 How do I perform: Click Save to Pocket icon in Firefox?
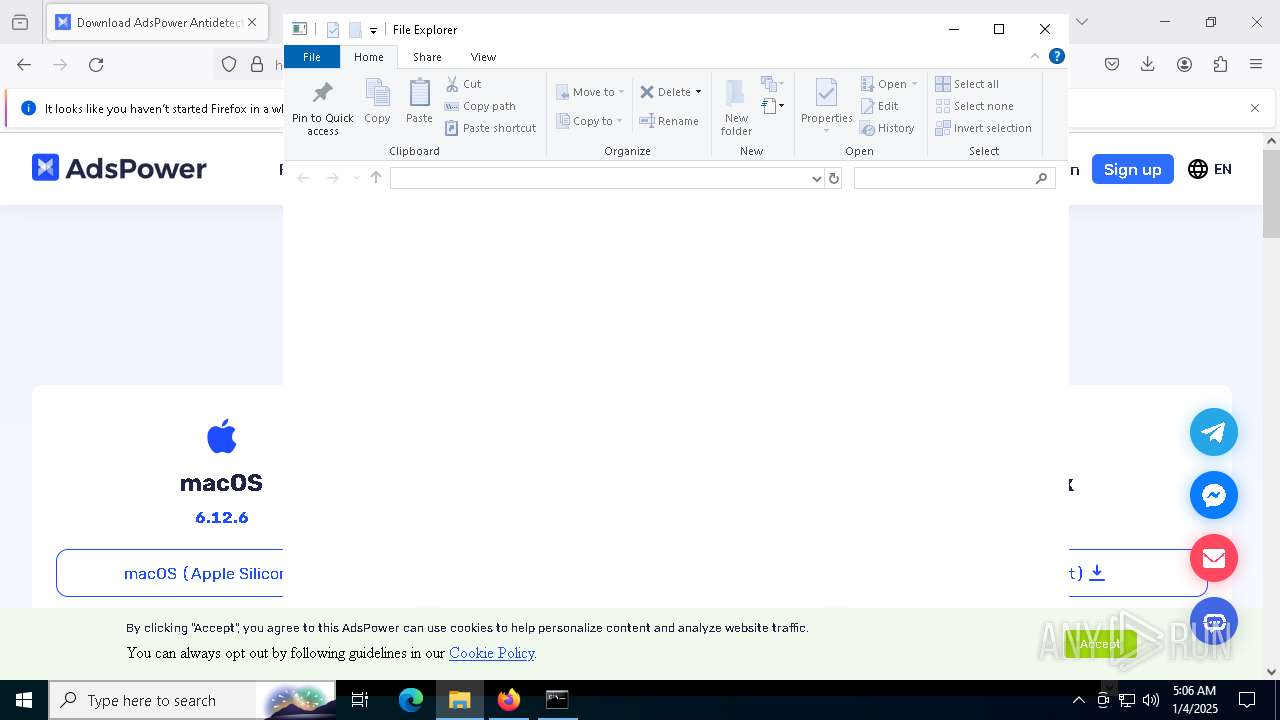(x=1112, y=65)
